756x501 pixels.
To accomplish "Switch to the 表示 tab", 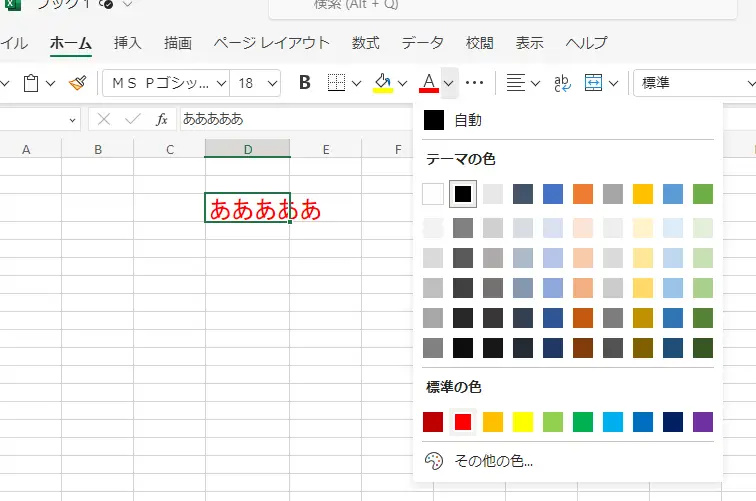I will 529,43.
